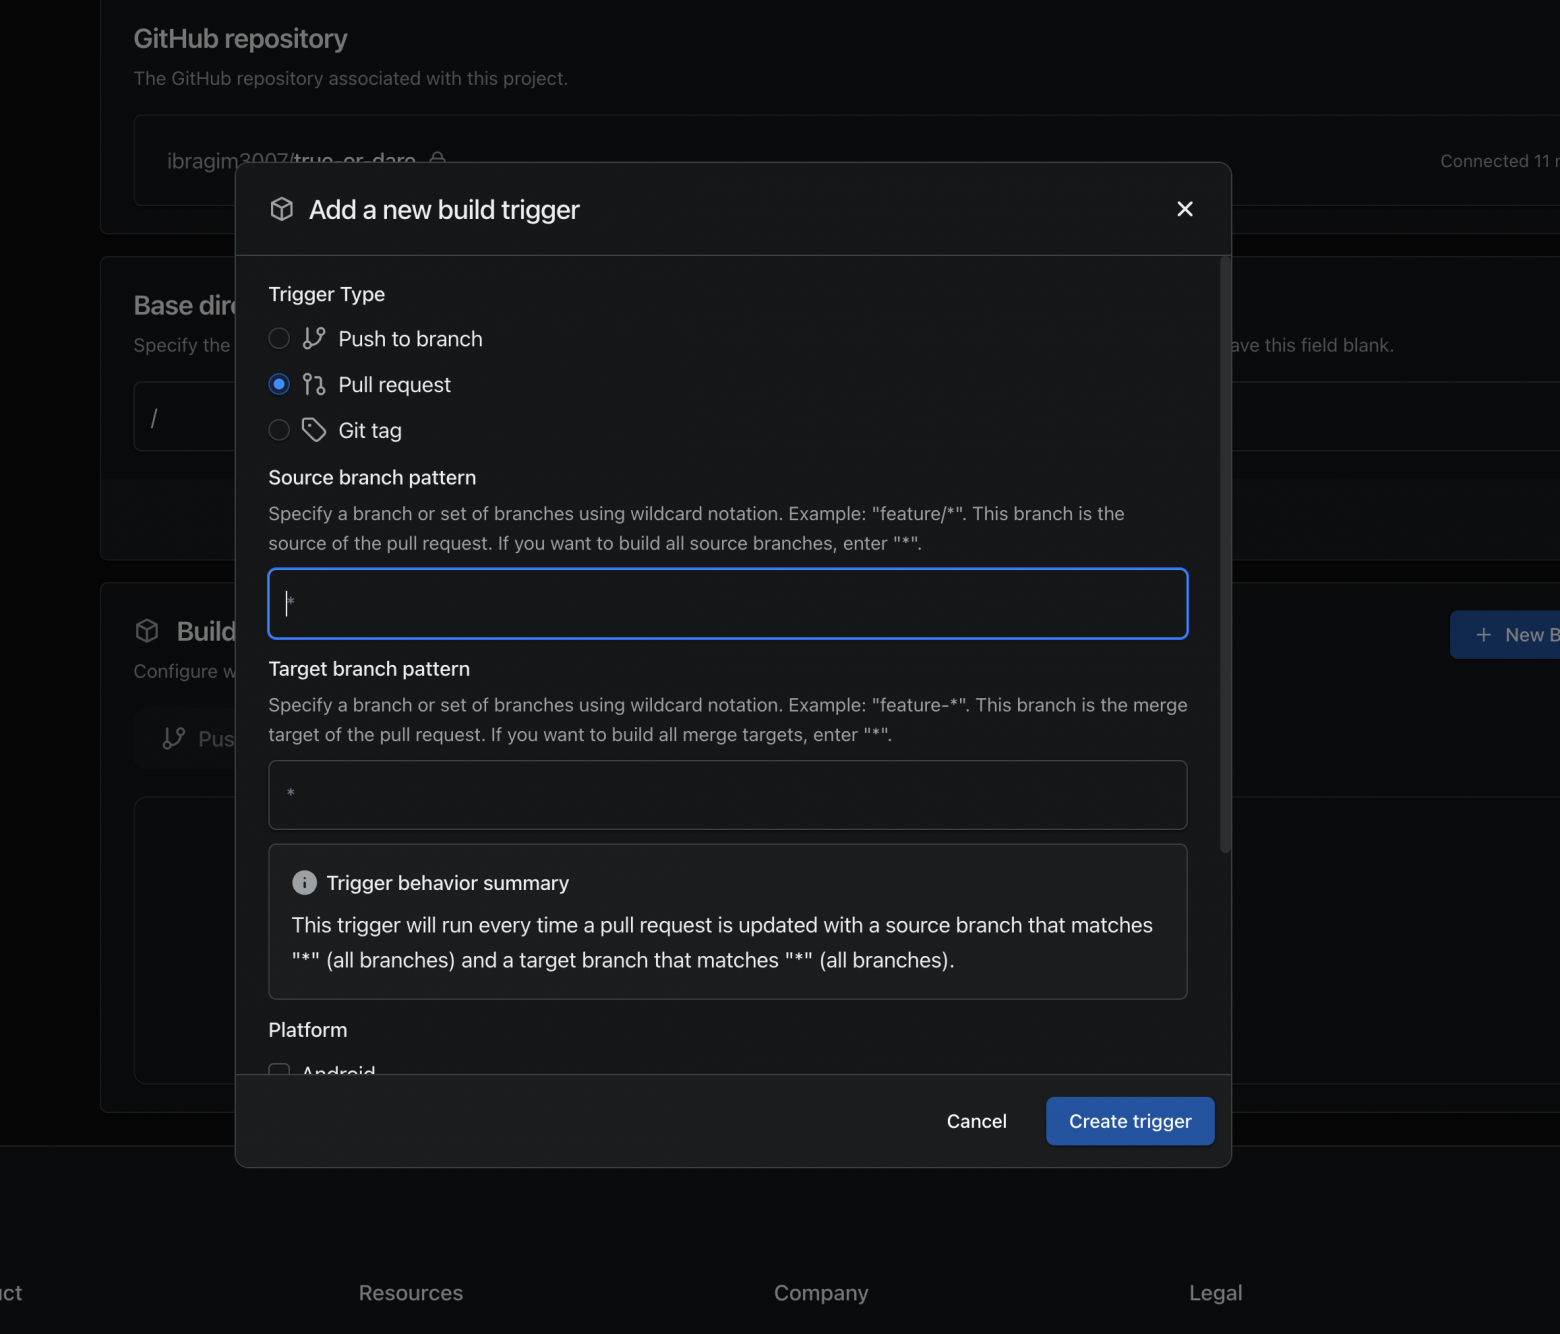1560x1334 pixels.
Task: Click the branch icon beside Push to branch
Action: (314, 339)
